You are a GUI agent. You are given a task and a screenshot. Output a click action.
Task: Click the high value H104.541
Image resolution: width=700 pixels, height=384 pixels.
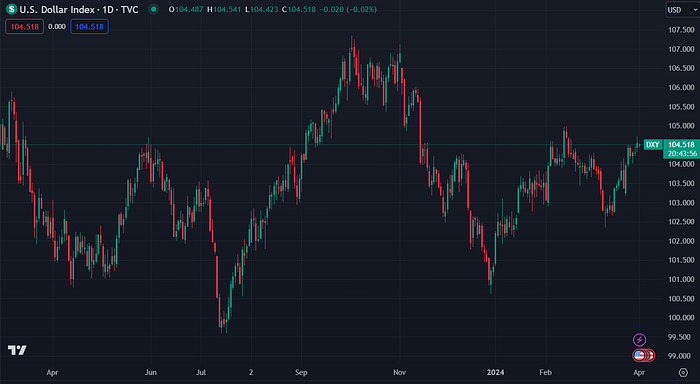pos(224,9)
